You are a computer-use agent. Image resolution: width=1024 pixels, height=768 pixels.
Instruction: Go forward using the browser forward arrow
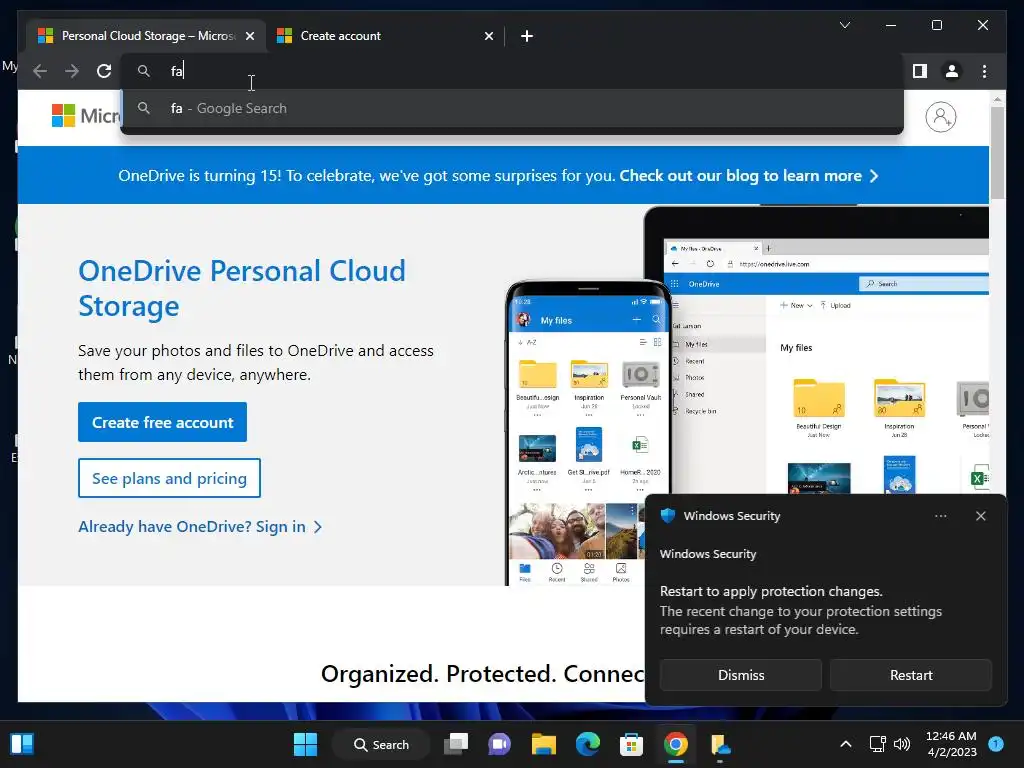72,71
